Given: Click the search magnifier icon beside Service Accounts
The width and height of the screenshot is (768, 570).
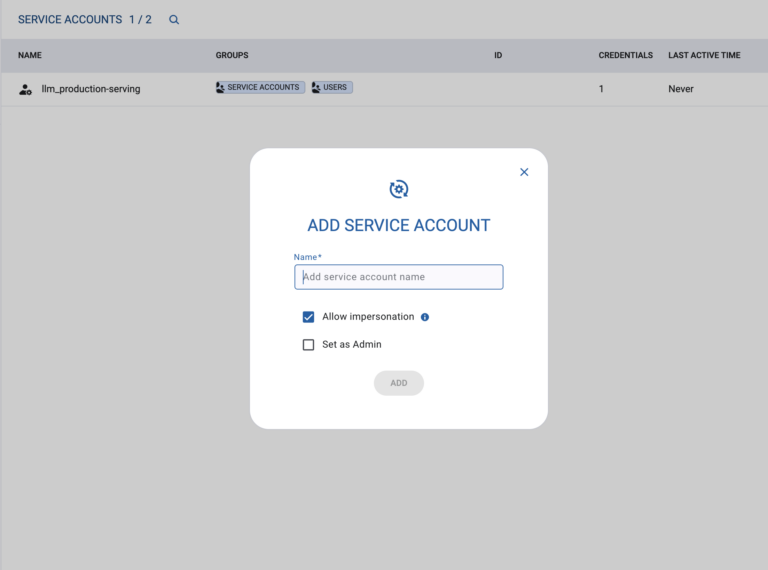Looking at the screenshot, I should click(x=174, y=19).
